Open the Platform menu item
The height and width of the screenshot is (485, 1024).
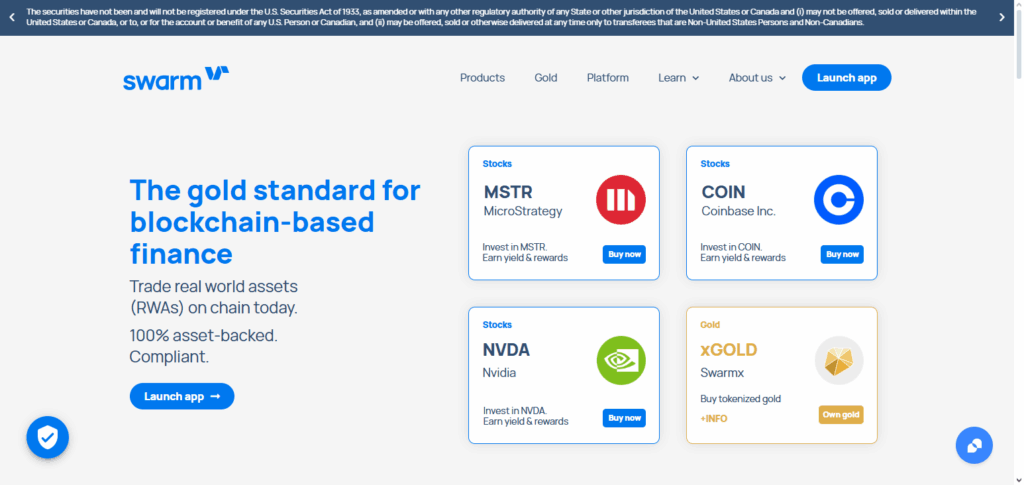[607, 78]
